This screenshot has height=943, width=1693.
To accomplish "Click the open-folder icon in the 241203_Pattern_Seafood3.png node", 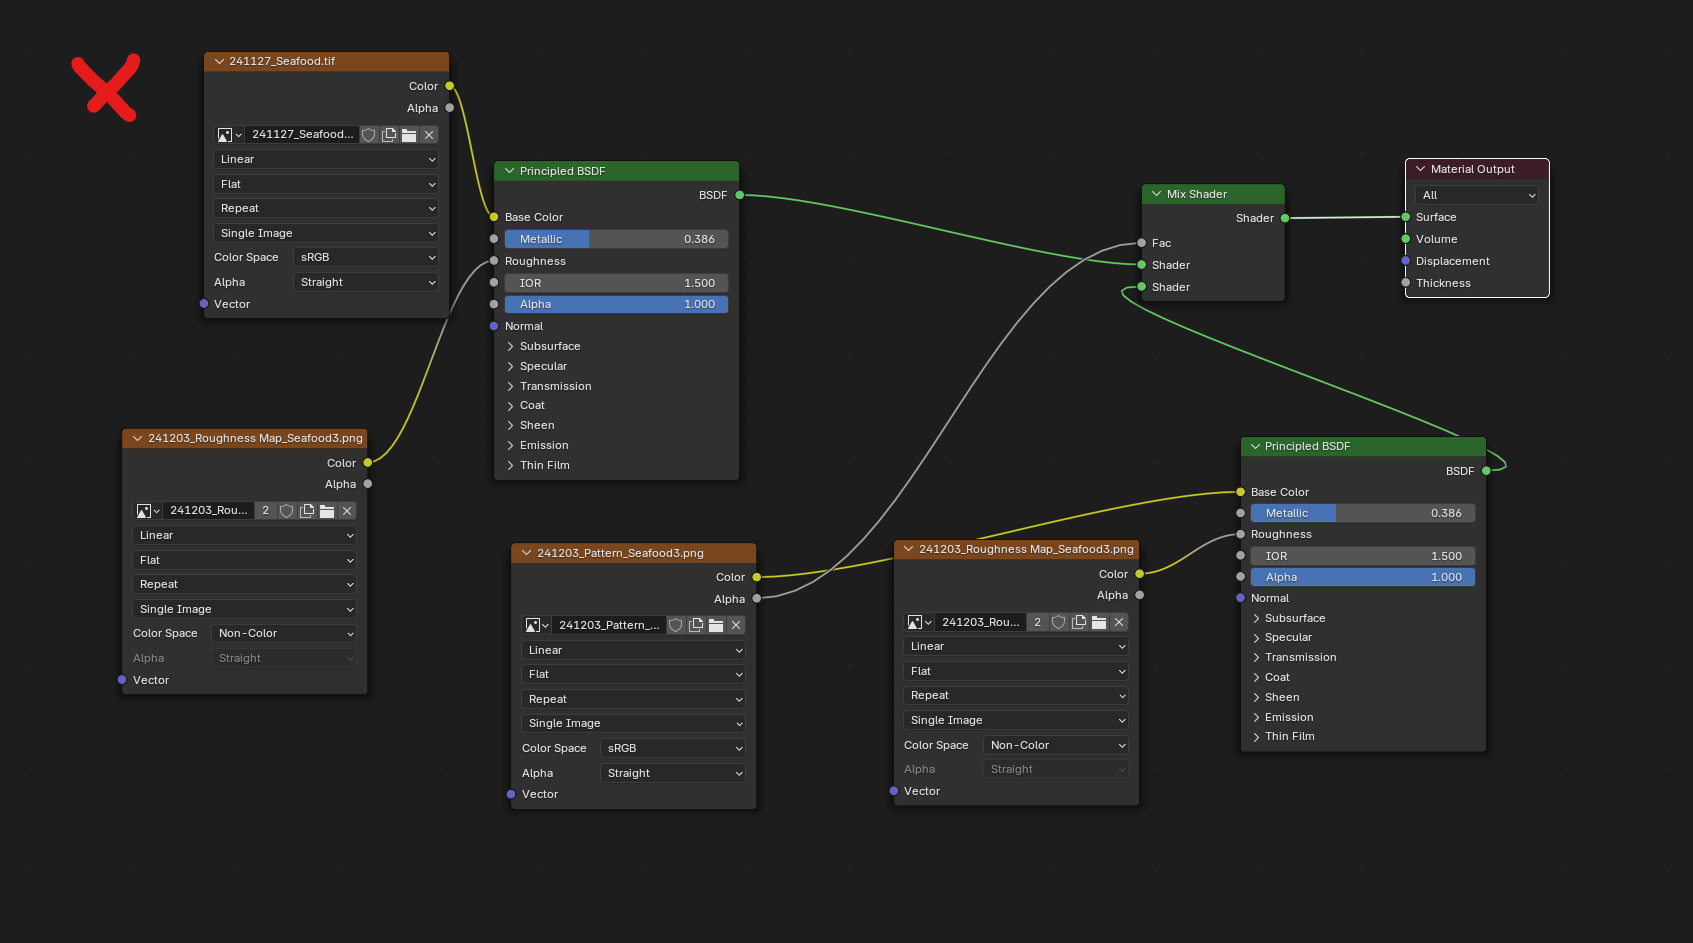I will 716,625.
